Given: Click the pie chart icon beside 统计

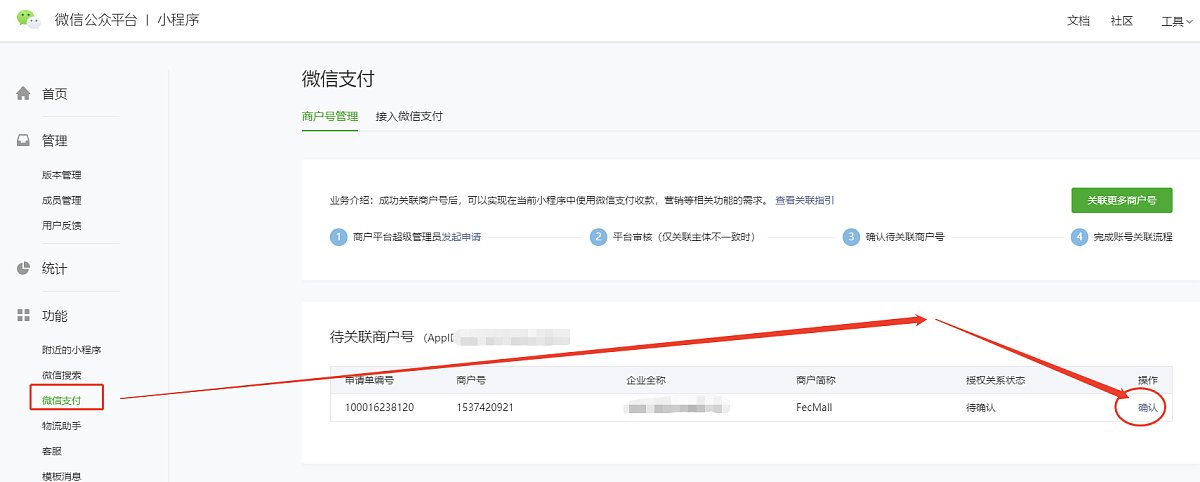Looking at the screenshot, I should tap(23, 268).
